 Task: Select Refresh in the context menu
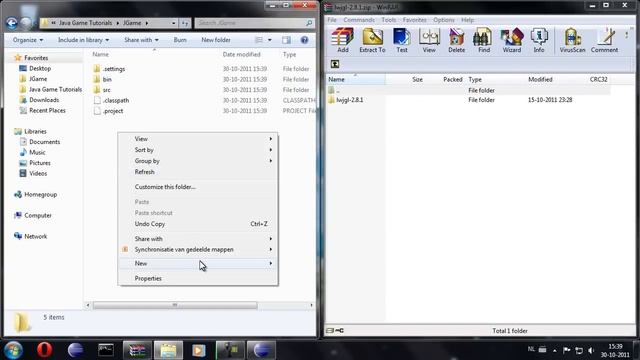[x=198, y=172]
